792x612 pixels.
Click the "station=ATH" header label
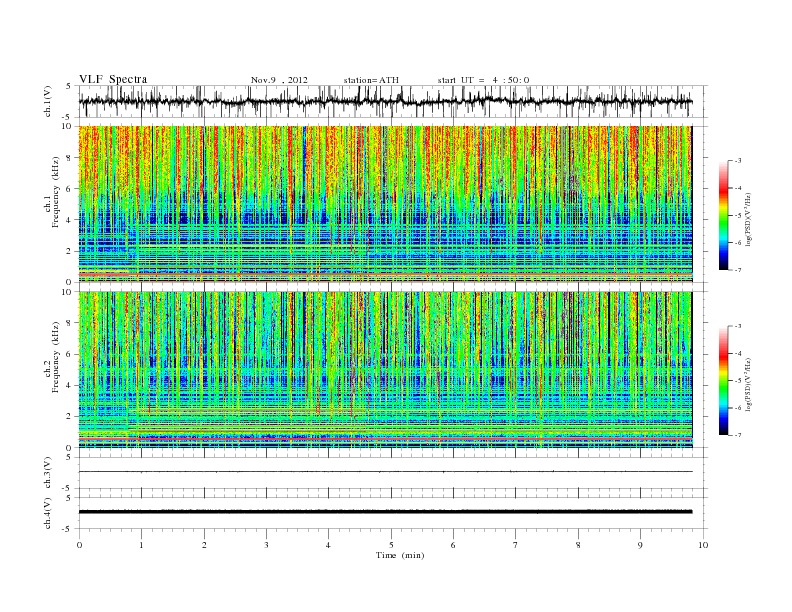point(371,80)
